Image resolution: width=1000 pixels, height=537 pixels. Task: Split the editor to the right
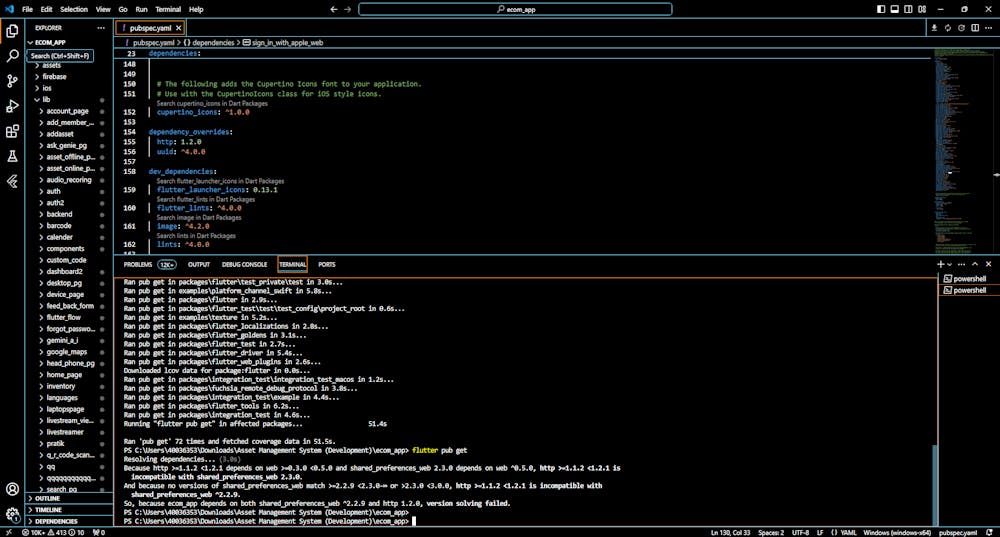click(975, 28)
